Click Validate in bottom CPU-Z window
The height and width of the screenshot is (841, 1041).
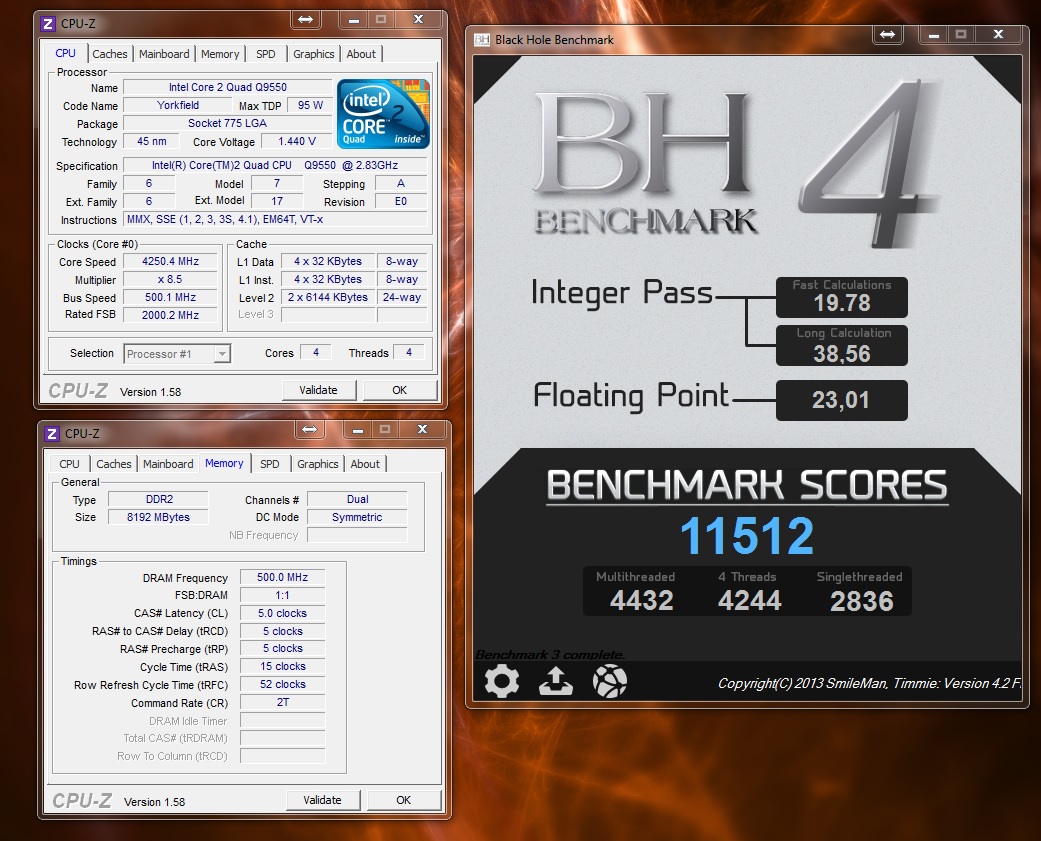(323, 801)
